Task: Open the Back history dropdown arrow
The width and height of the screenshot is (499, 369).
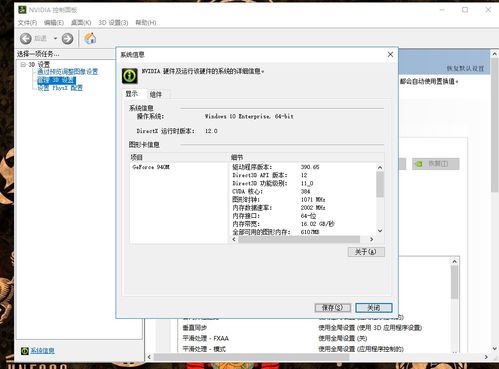Action: click(x=55, y=39)
